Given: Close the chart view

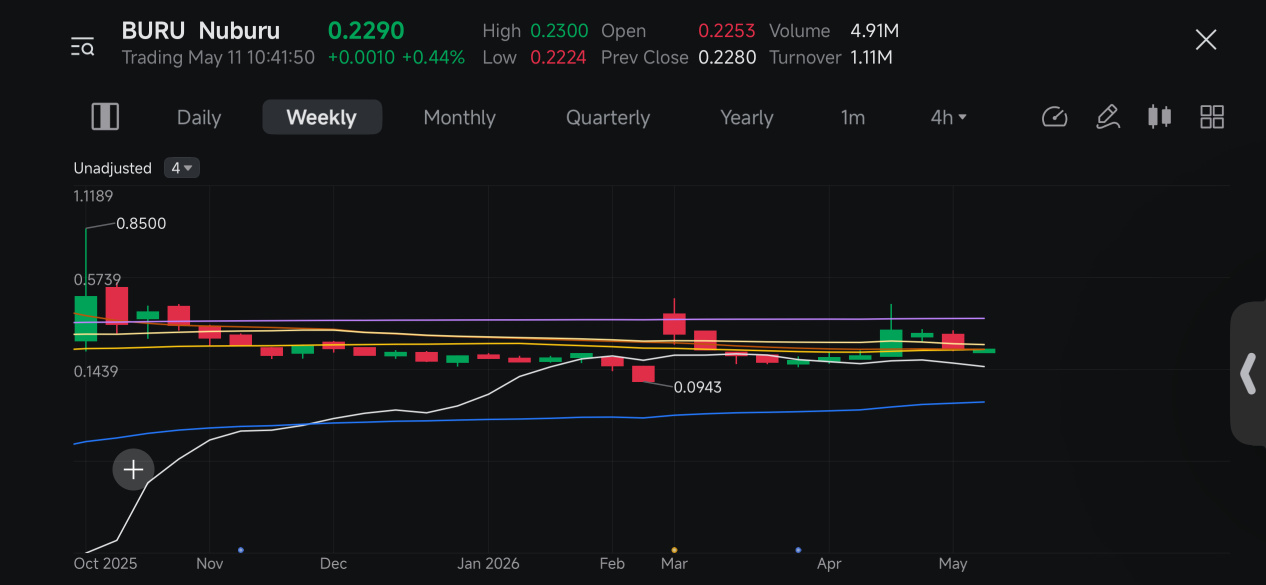Looking at the screenshot, I should pyautogui.click(x=1206, y=40).
